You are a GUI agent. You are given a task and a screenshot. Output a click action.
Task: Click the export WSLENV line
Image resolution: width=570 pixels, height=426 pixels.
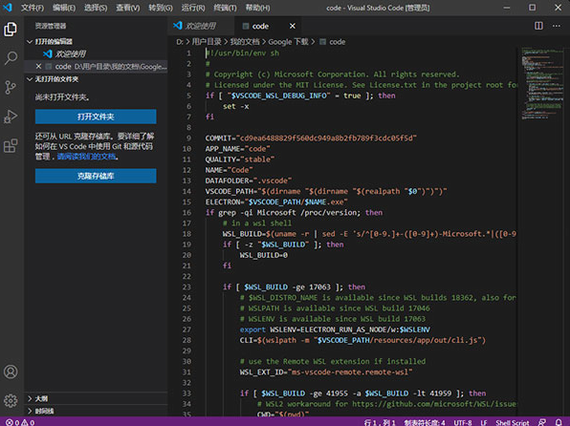(x=335, y=330)
